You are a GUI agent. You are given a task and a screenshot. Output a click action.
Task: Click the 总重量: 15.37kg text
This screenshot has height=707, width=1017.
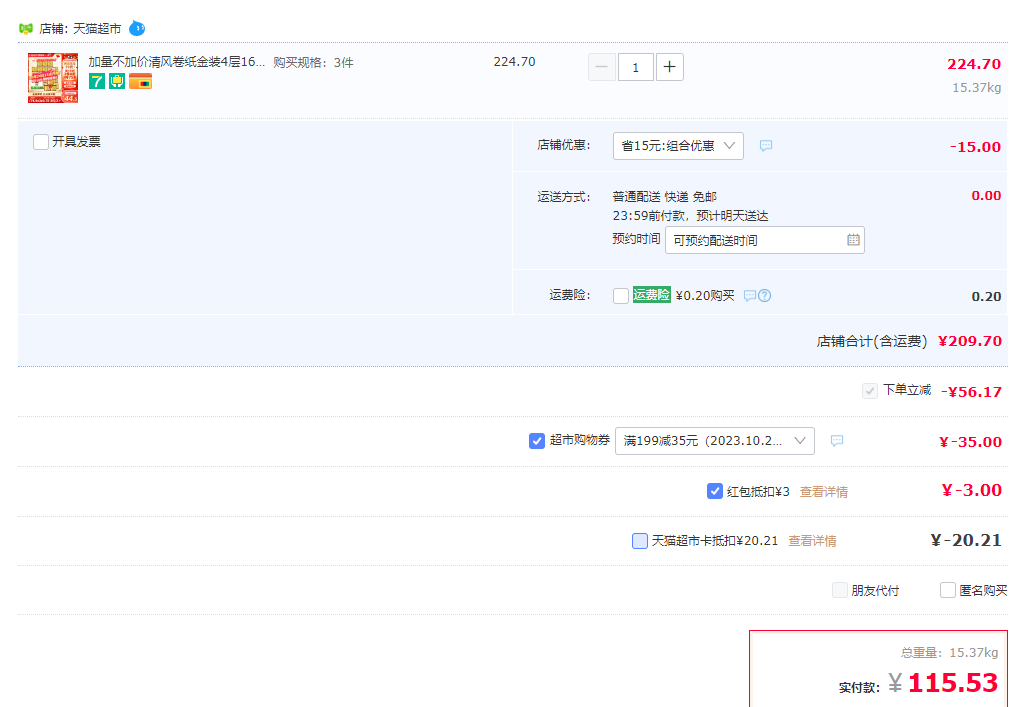[x=950, y=653]
